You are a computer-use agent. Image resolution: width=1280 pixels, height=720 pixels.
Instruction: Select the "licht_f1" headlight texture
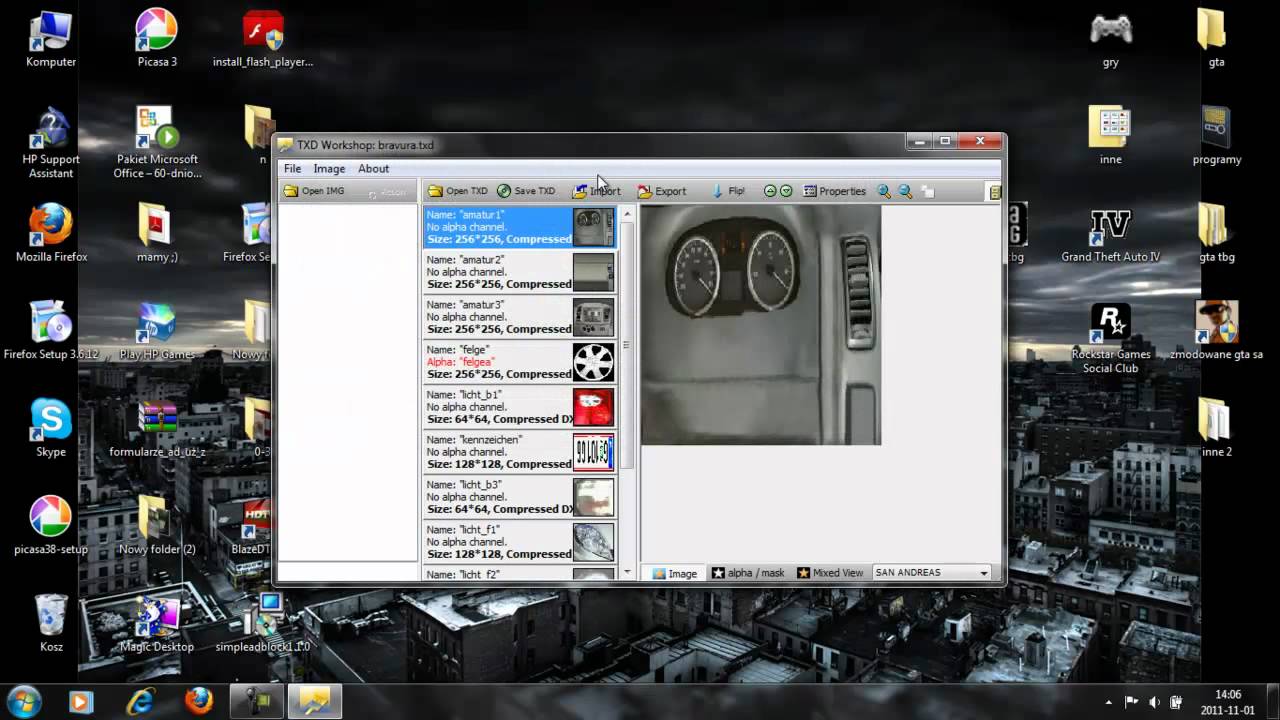[x=520, y=542]
